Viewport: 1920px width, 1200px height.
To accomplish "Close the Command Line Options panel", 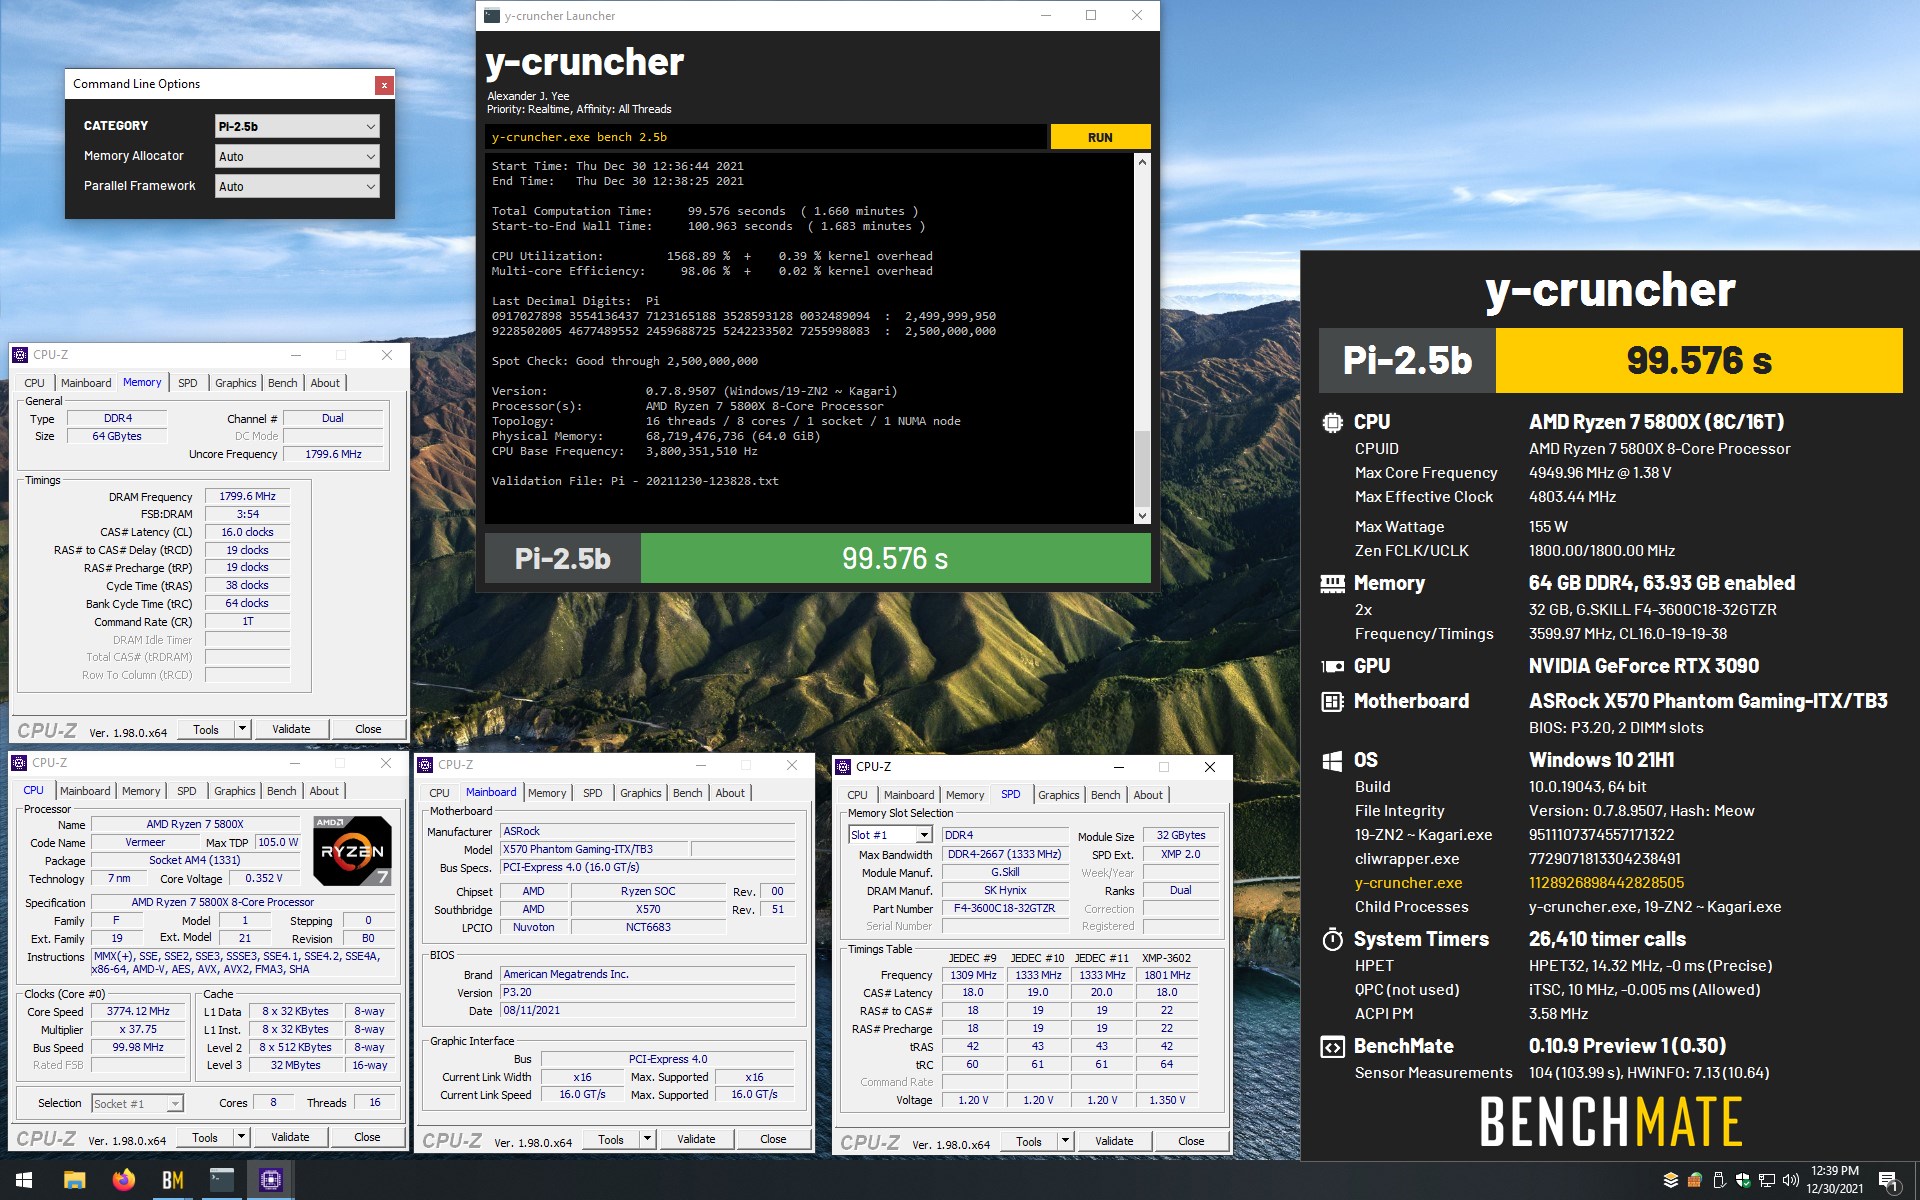I will pyautogui.click(x=384, y=85).
